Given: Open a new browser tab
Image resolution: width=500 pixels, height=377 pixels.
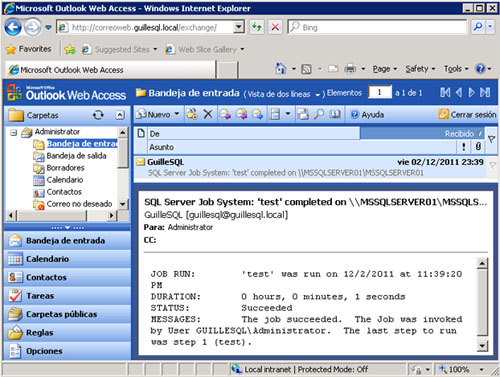Looking at the screenshot, I should [x=227, y=70].
